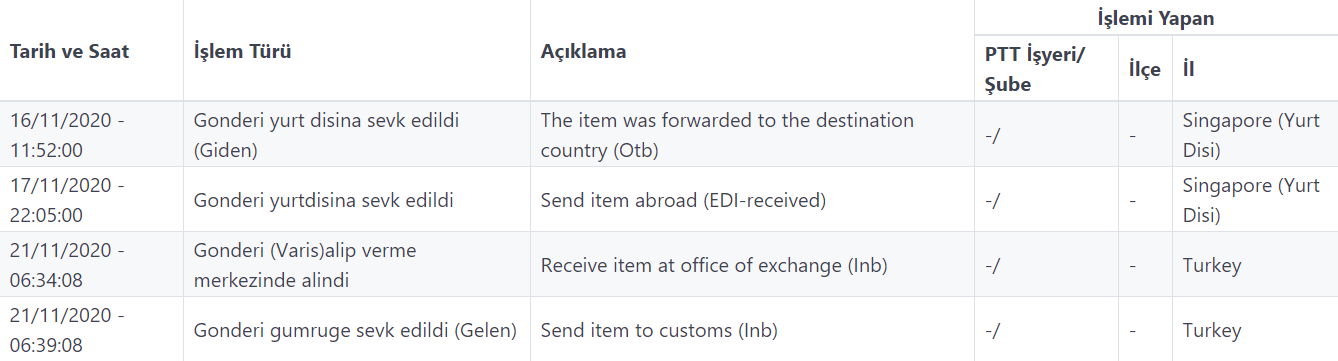Select the 17/11/2020 - 22:05:00 date cell
1338x361 pixels.
68,200
